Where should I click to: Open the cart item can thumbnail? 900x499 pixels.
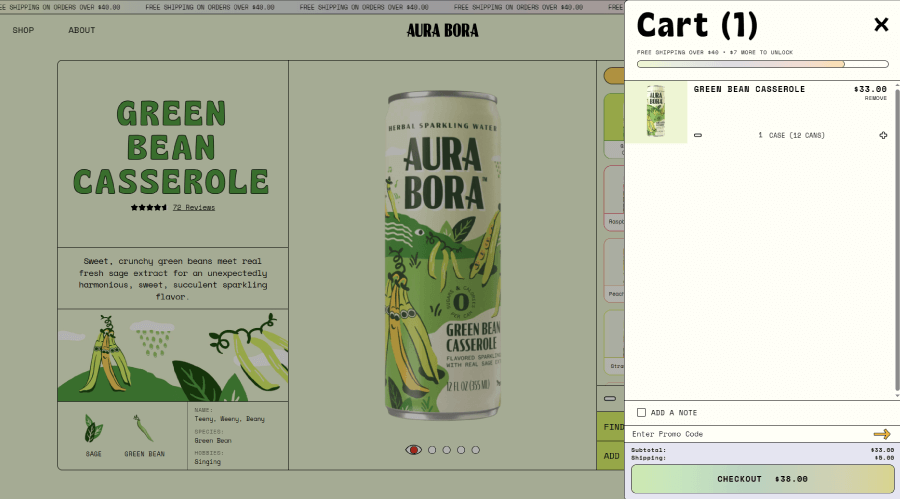click(656, 111)
